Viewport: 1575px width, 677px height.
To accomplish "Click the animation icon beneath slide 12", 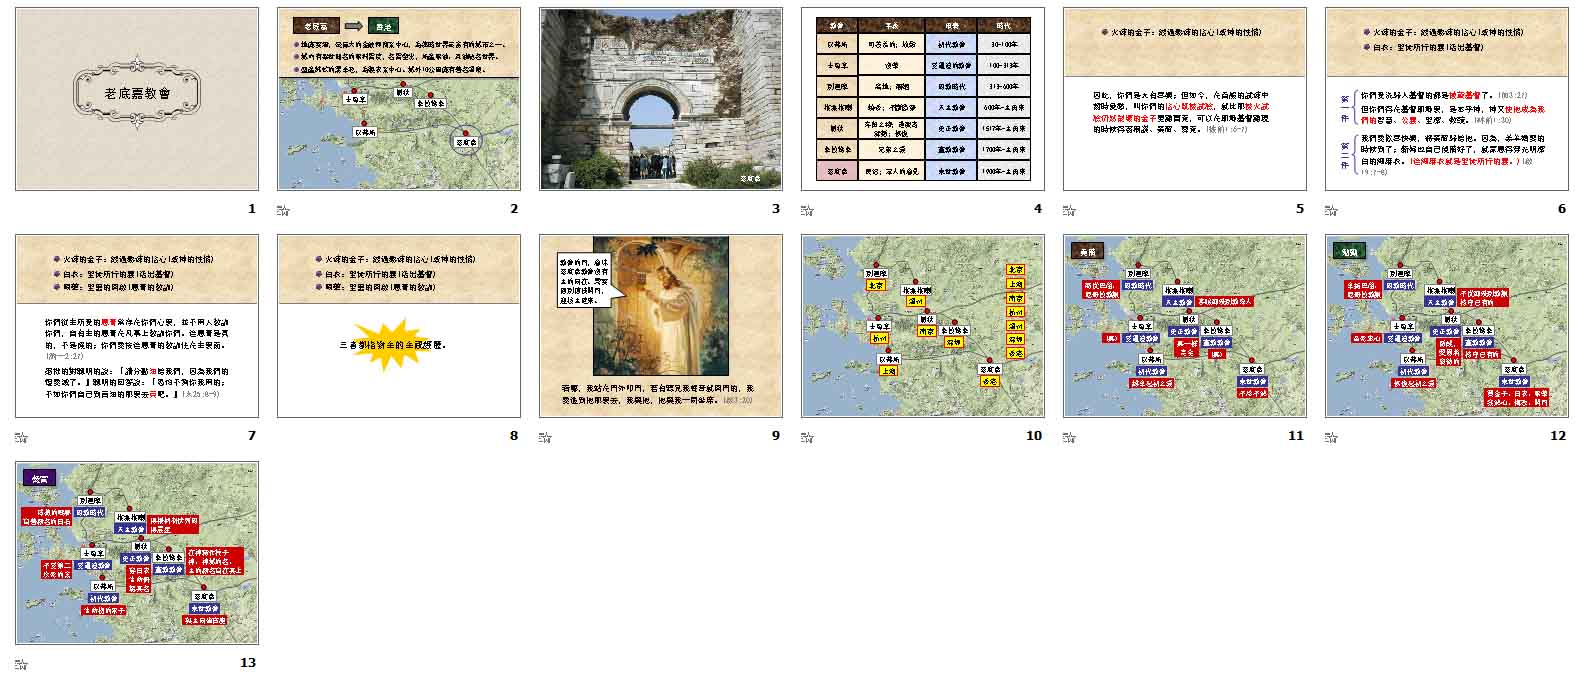I will click(1331, 436).
